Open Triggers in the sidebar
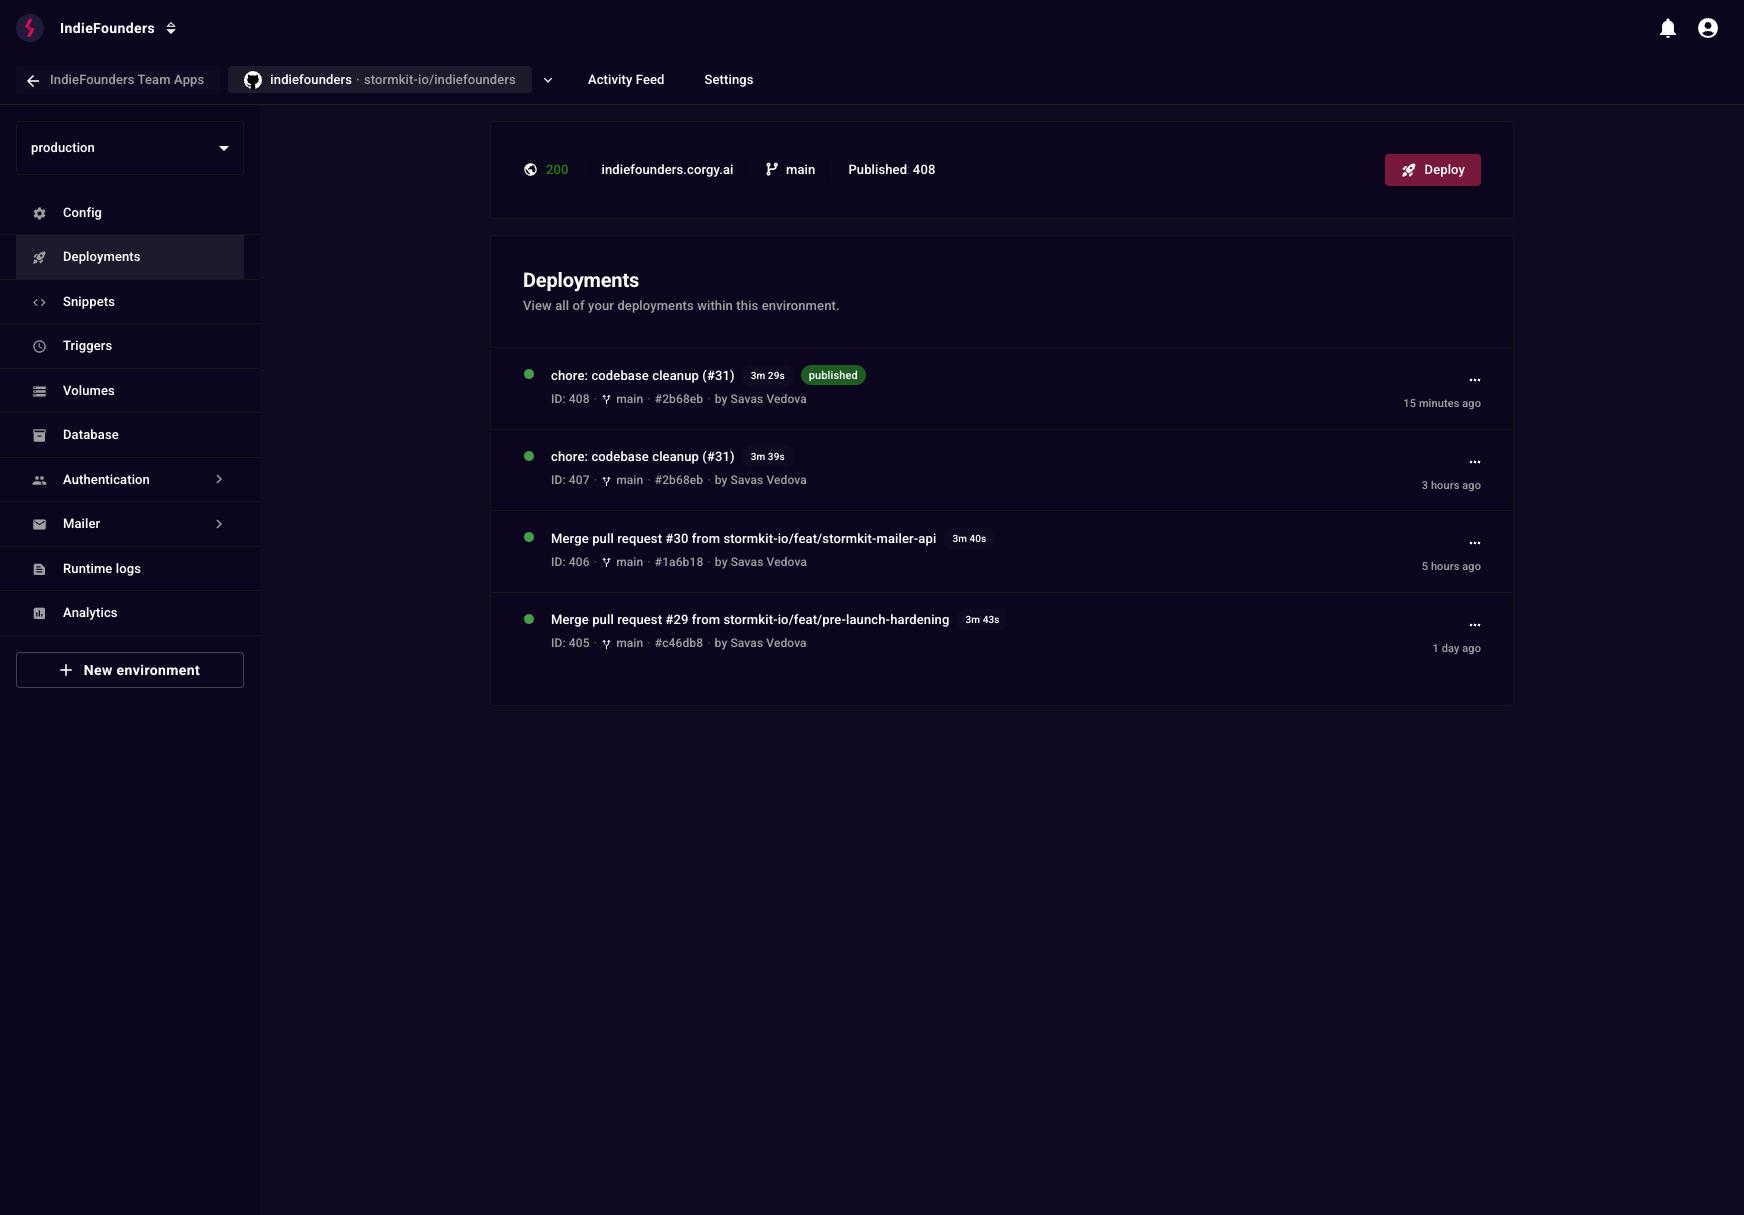 tap(130, 346)
